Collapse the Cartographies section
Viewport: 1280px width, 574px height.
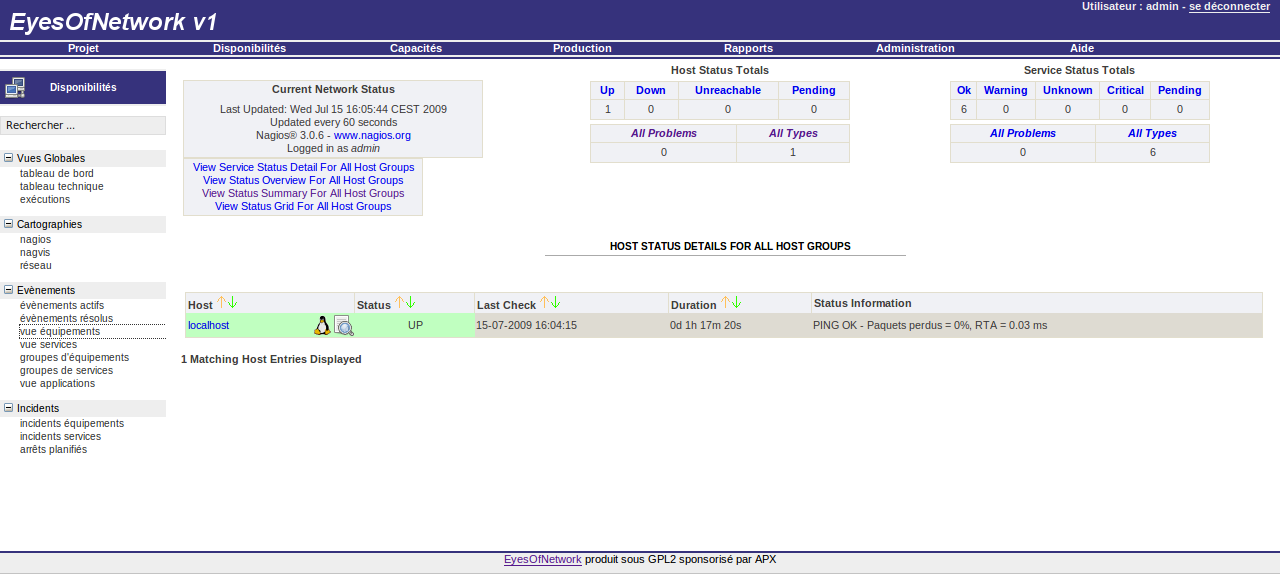9,224
